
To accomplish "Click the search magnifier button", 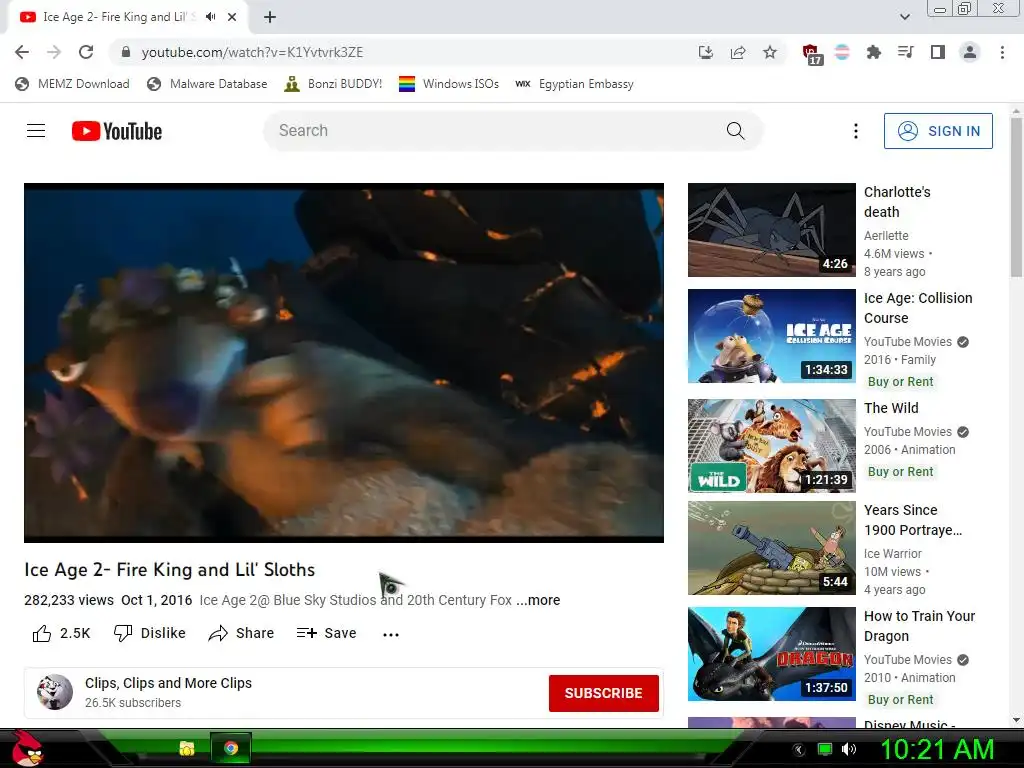I will pos(735,131).
